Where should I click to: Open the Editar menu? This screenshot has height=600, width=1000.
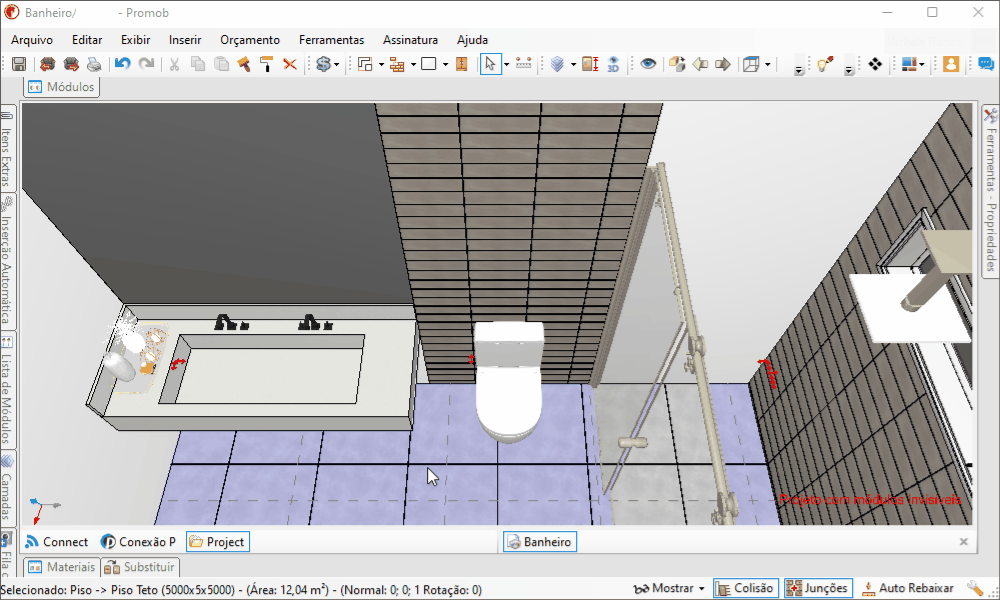point(87,40)
